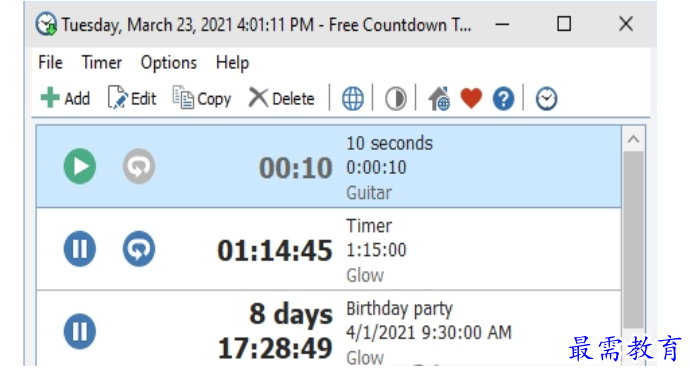Delete the selected timer
The height and width of the screenshot is (380, 690).
[282, 98]
